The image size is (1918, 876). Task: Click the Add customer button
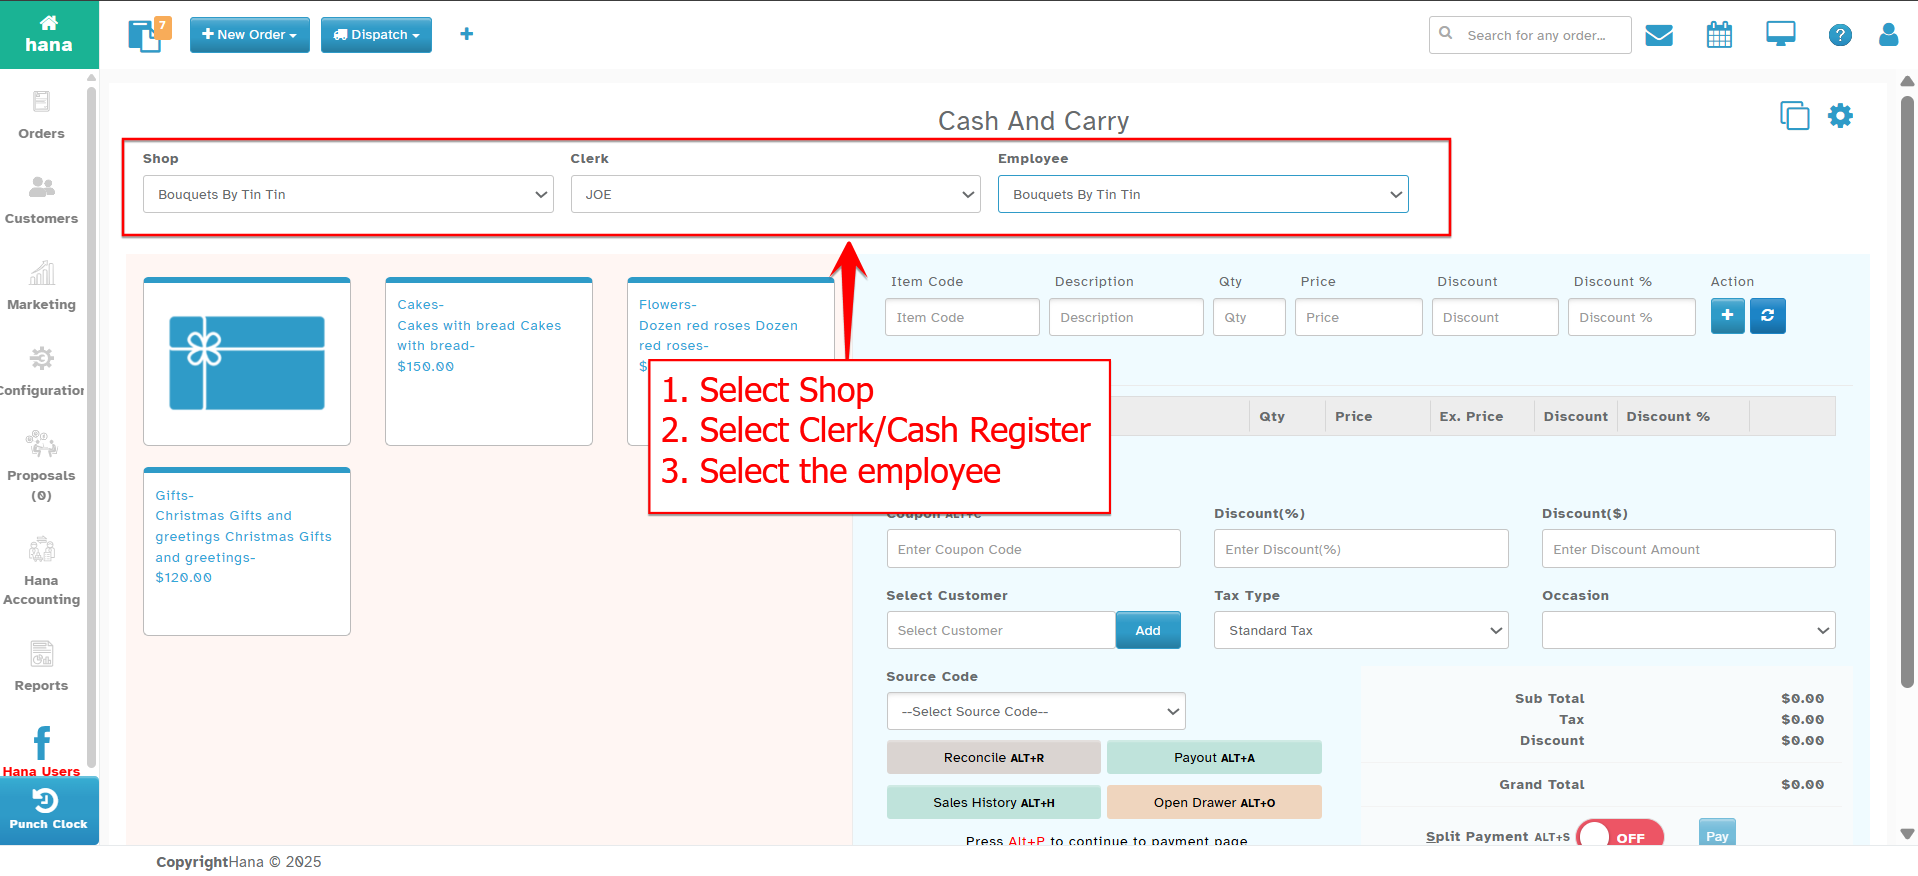point(1148,630)
